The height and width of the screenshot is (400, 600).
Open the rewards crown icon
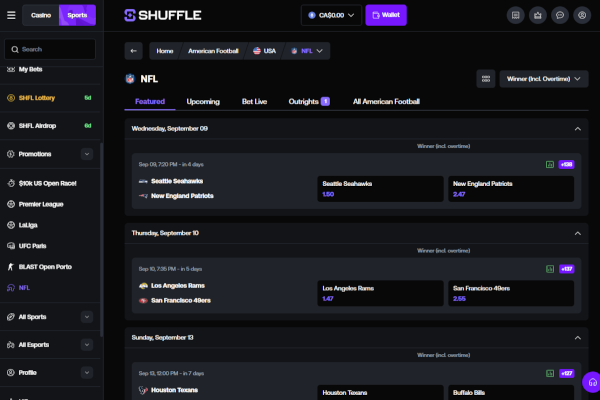click(x=538, y=15)
